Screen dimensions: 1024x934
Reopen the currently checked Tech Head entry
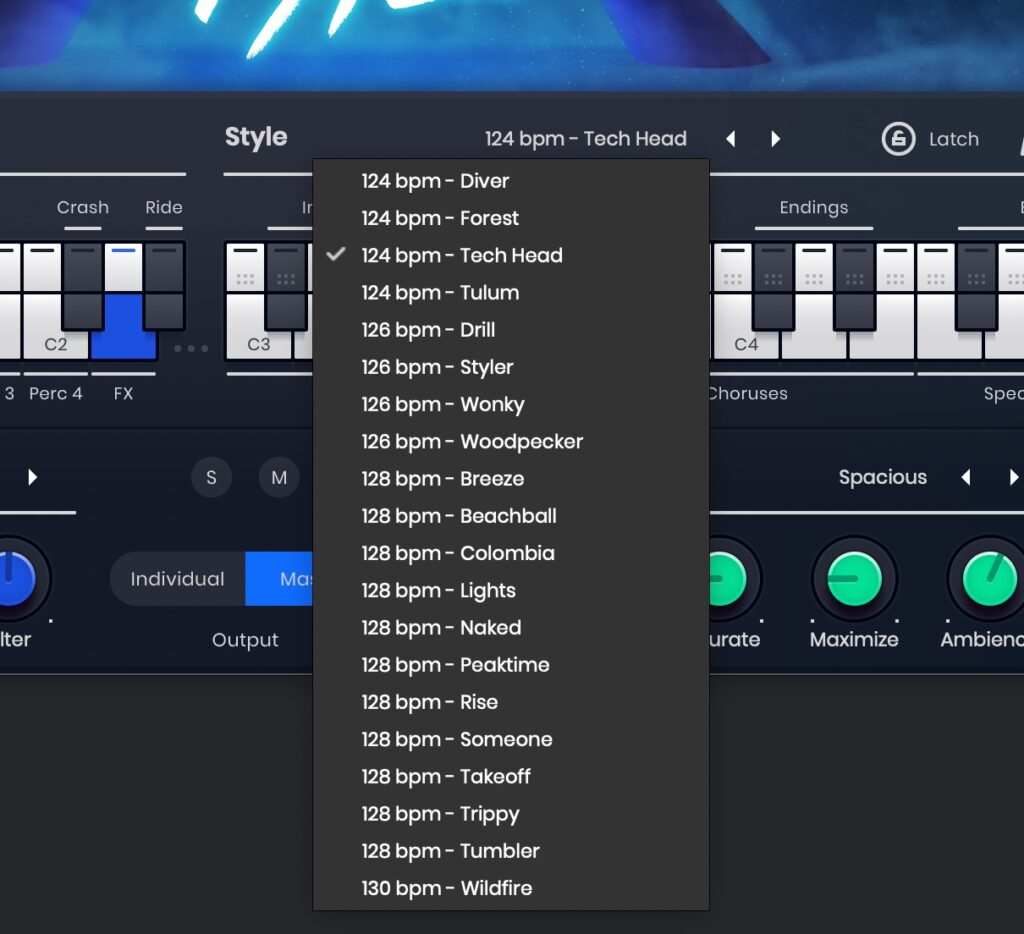[462, 255]
